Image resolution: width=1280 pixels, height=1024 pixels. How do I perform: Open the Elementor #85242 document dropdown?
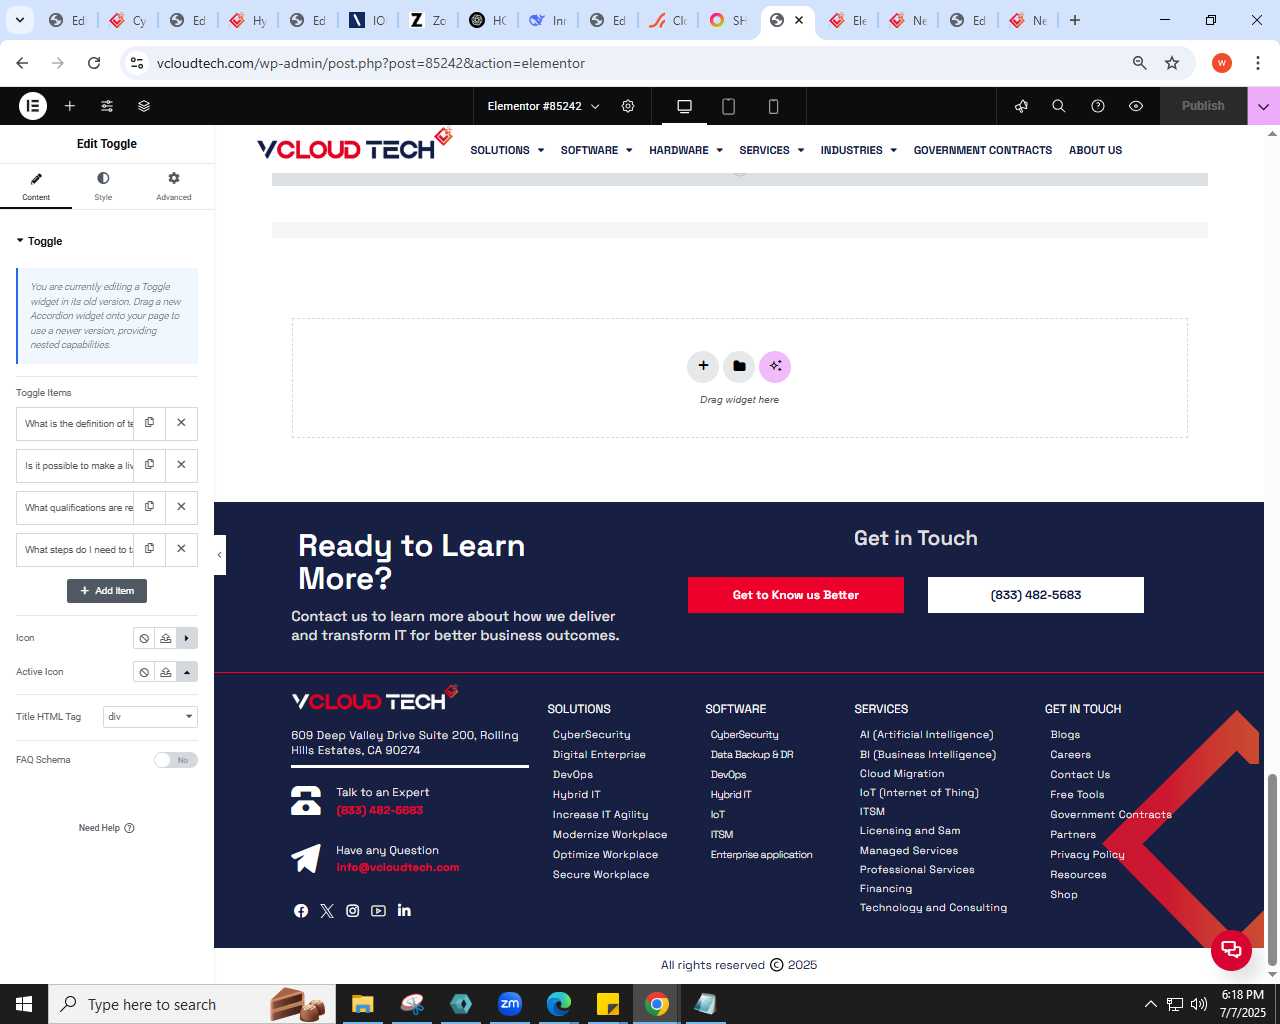(543, 106)
